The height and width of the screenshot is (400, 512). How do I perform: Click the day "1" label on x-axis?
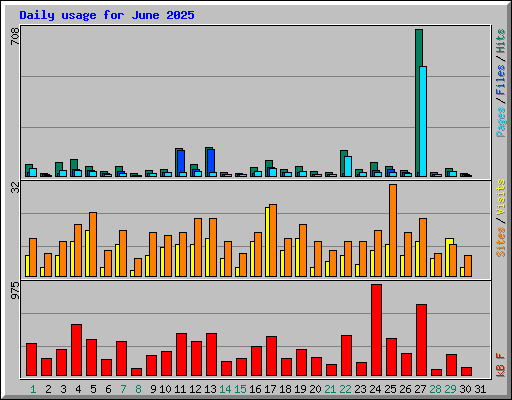pos(33,389)
